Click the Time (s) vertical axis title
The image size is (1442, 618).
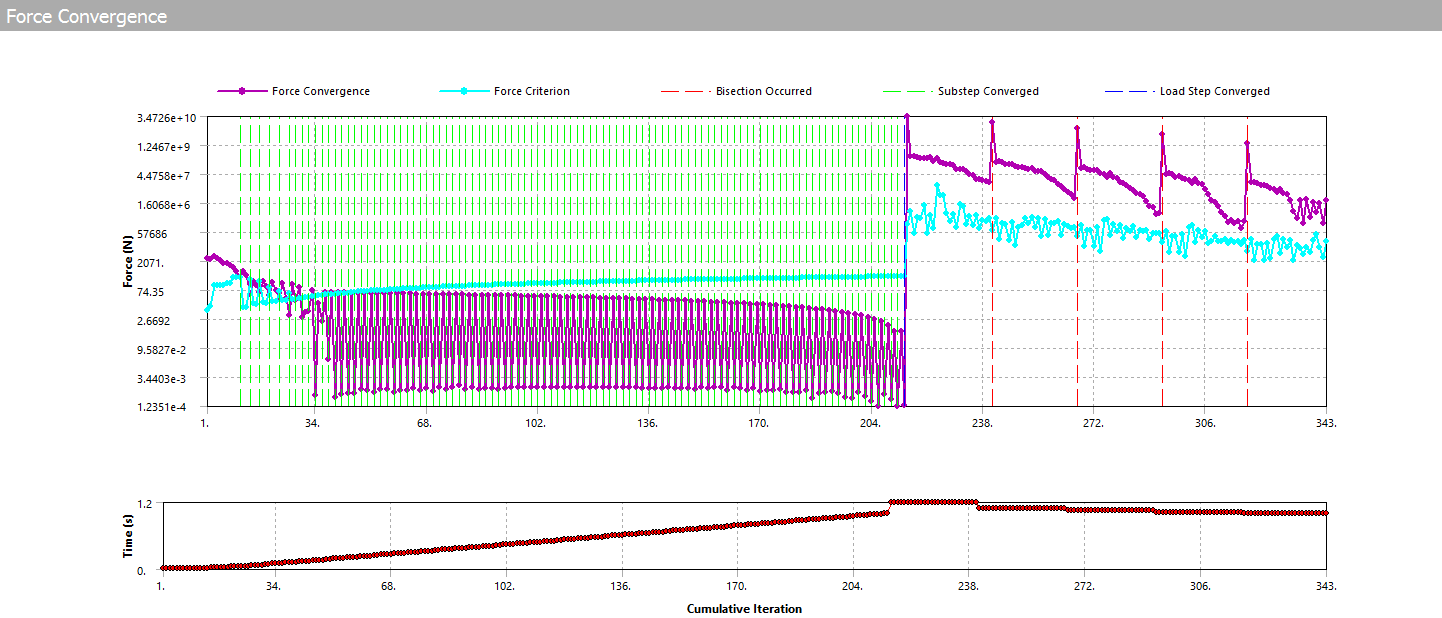pos(128,537)
